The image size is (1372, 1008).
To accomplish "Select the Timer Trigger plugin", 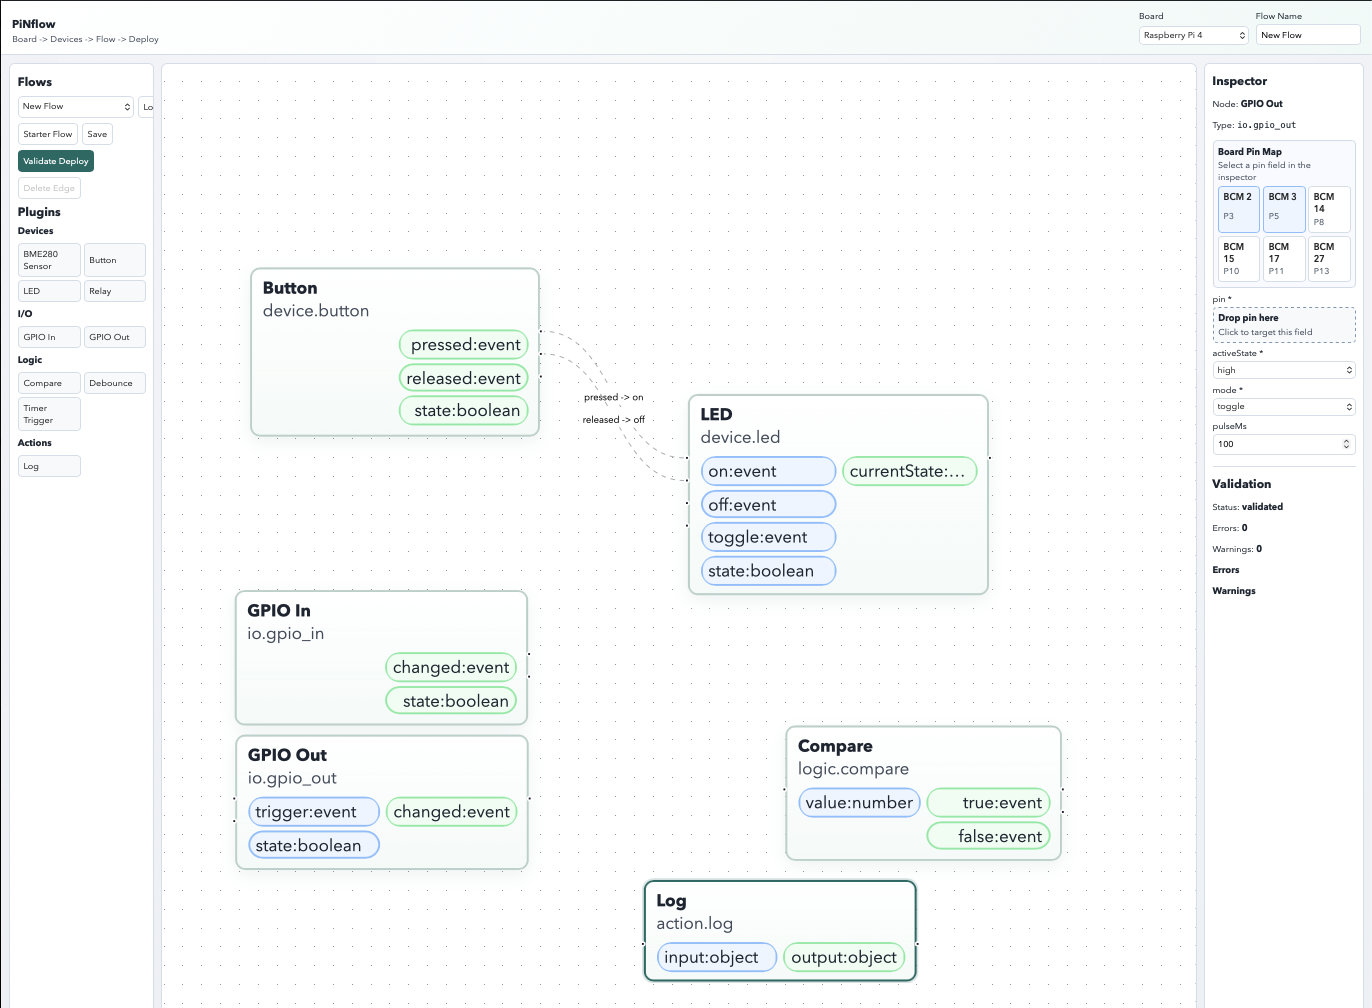I will (48, 413).
